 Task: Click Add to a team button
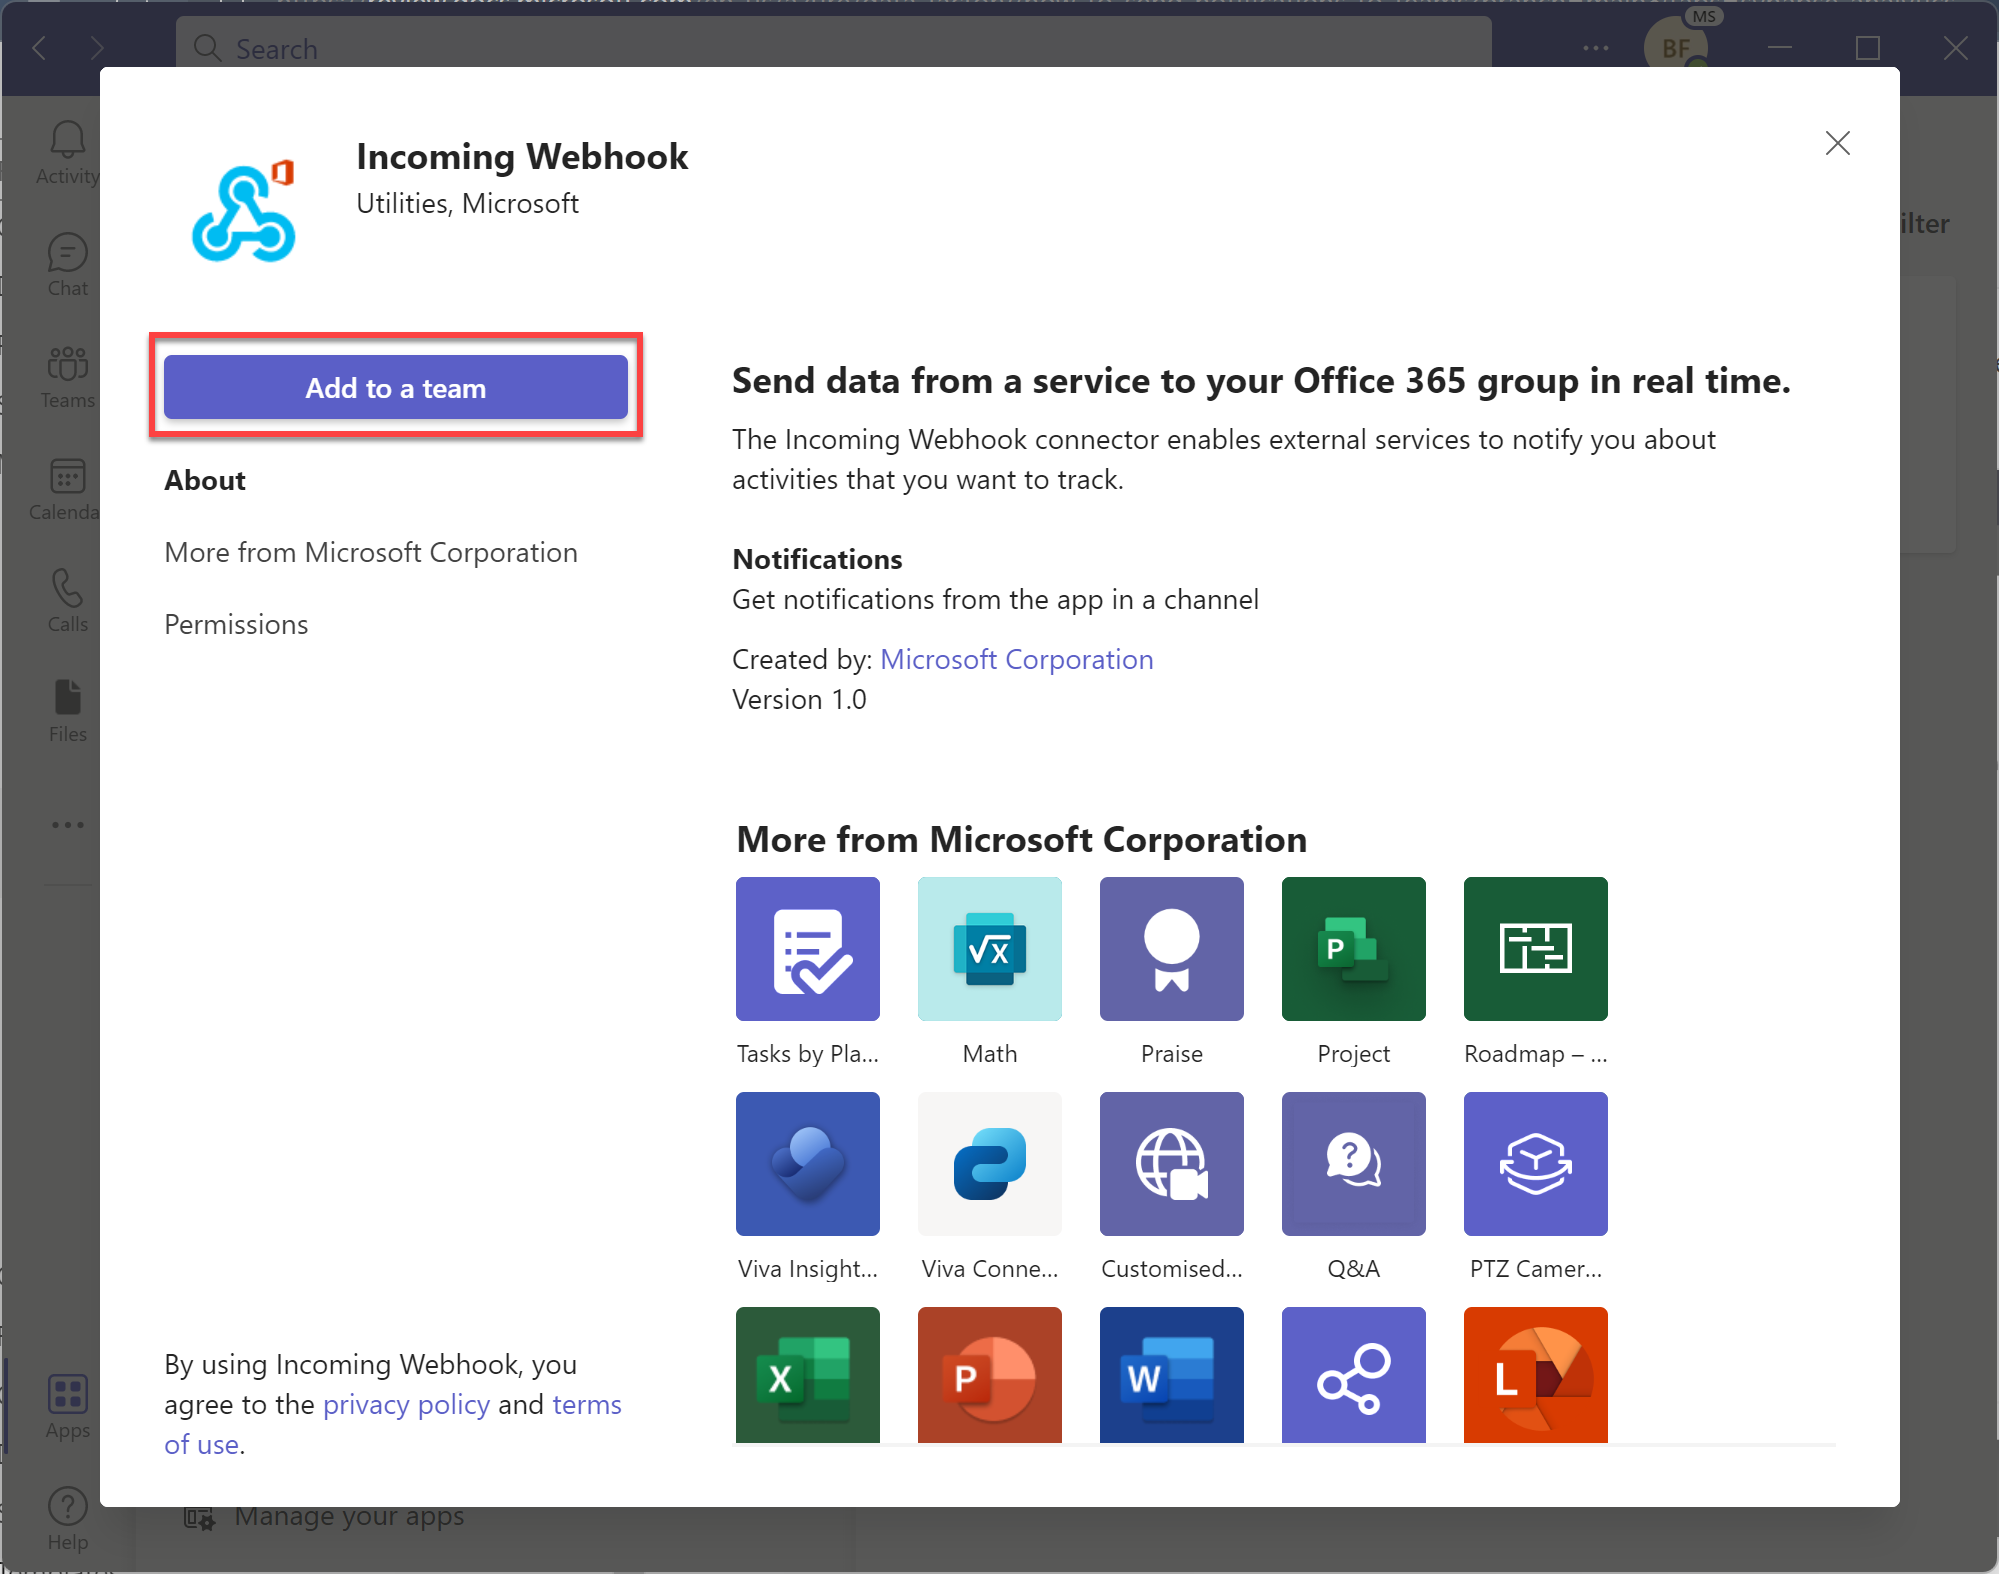pos(396,388)
